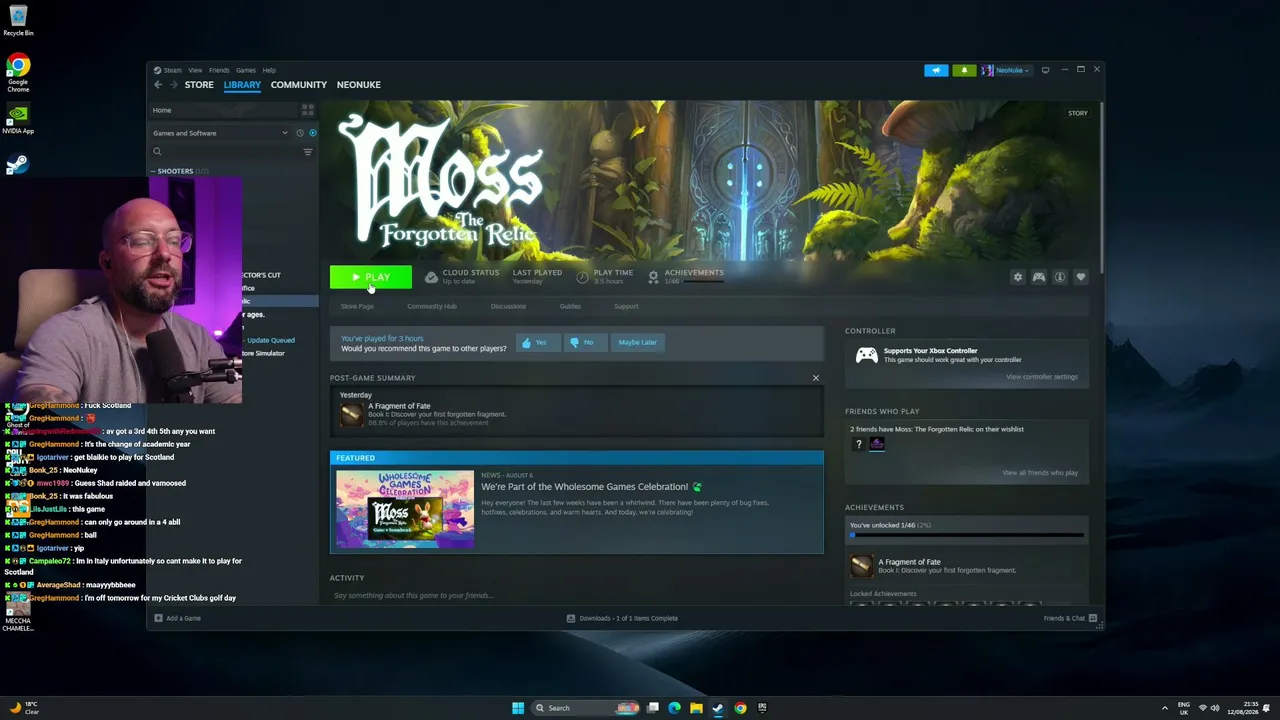Dismiss the Post-Game Summary panel
1280x720 pixels.
coord(816,378)
